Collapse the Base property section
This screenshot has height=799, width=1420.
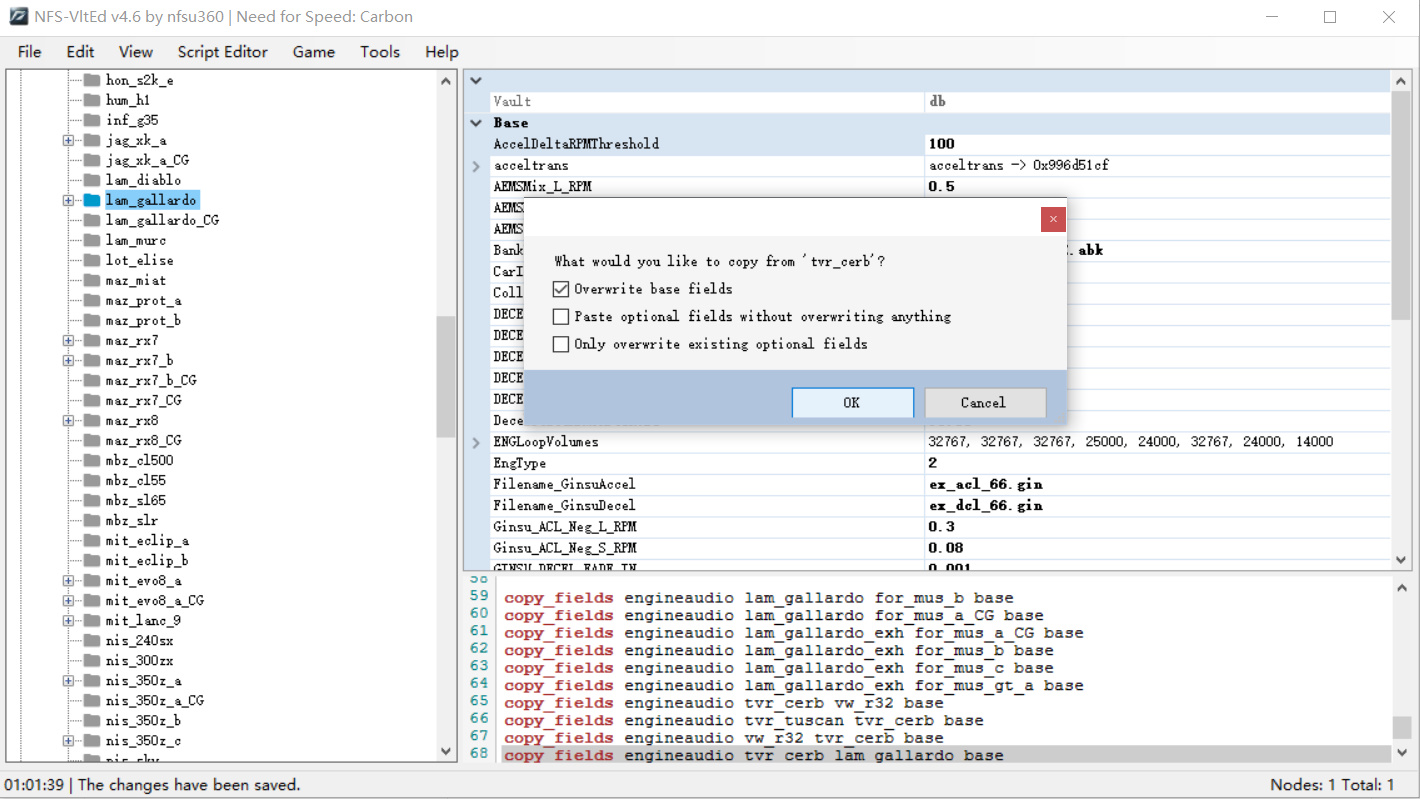(476, 123)
